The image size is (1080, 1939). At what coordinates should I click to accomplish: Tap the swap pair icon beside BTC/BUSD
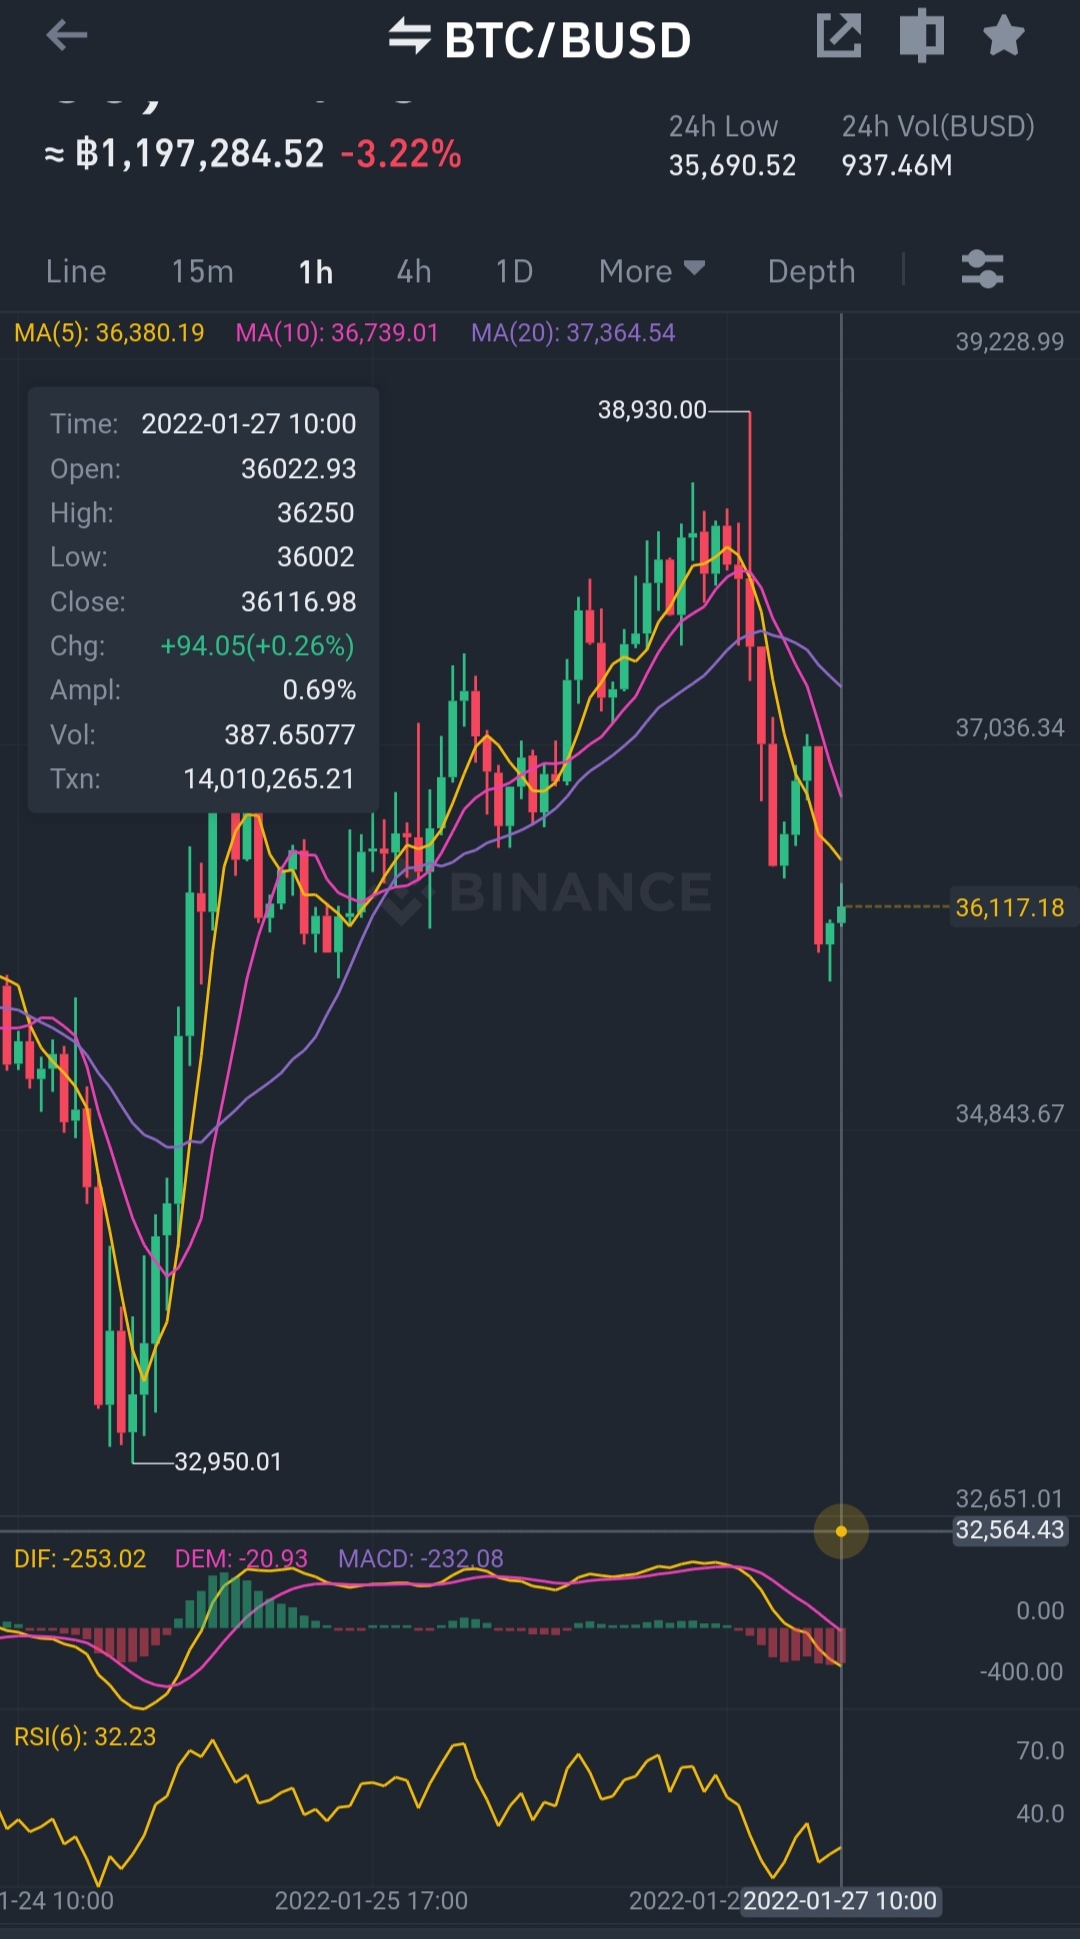409,36
